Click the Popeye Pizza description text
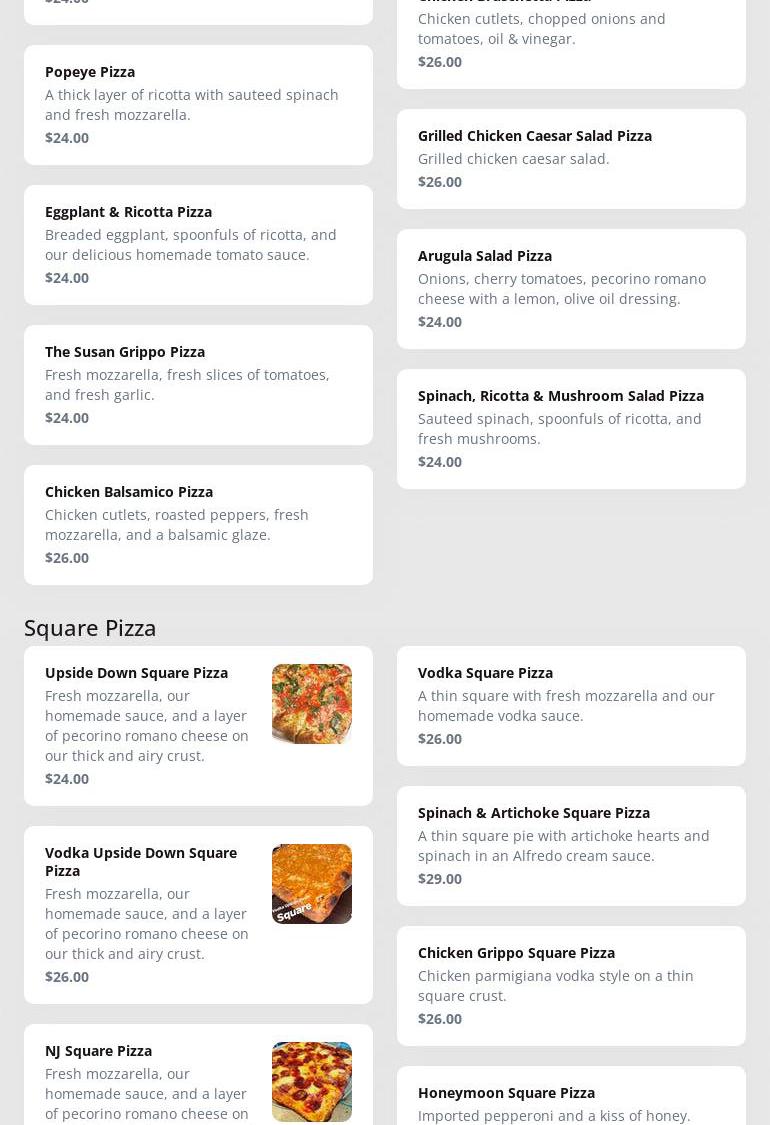The height and width of the screenshot is (1125, 770). (192, 105)
